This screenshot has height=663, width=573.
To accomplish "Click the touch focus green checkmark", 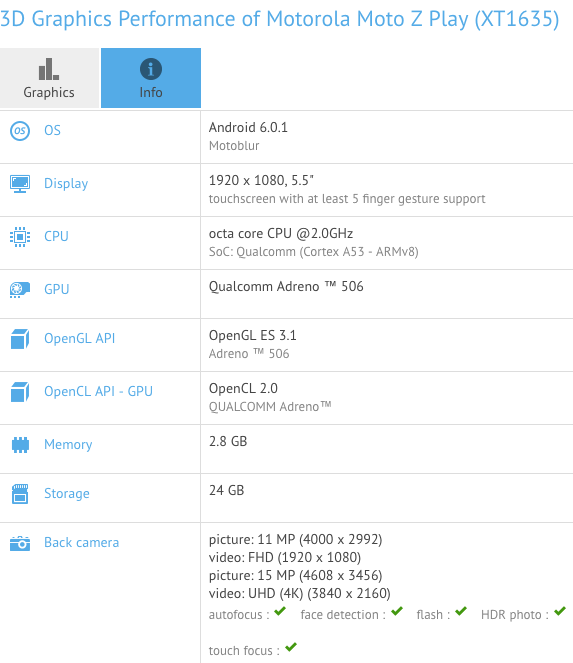I will (x=291, y=647).
